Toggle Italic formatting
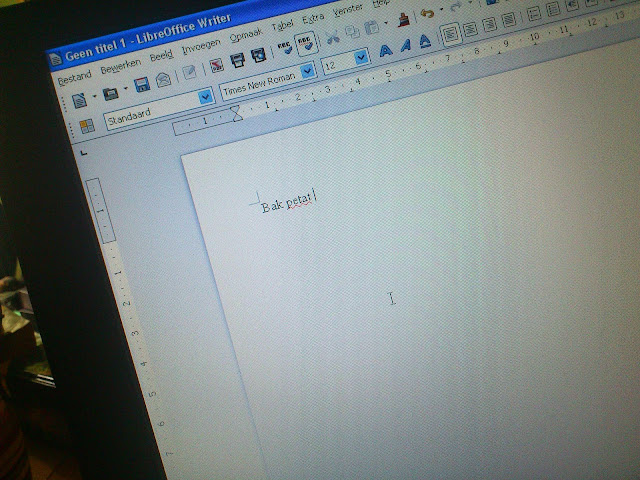This screenshot has height=480, width=640. coord(405,45)
